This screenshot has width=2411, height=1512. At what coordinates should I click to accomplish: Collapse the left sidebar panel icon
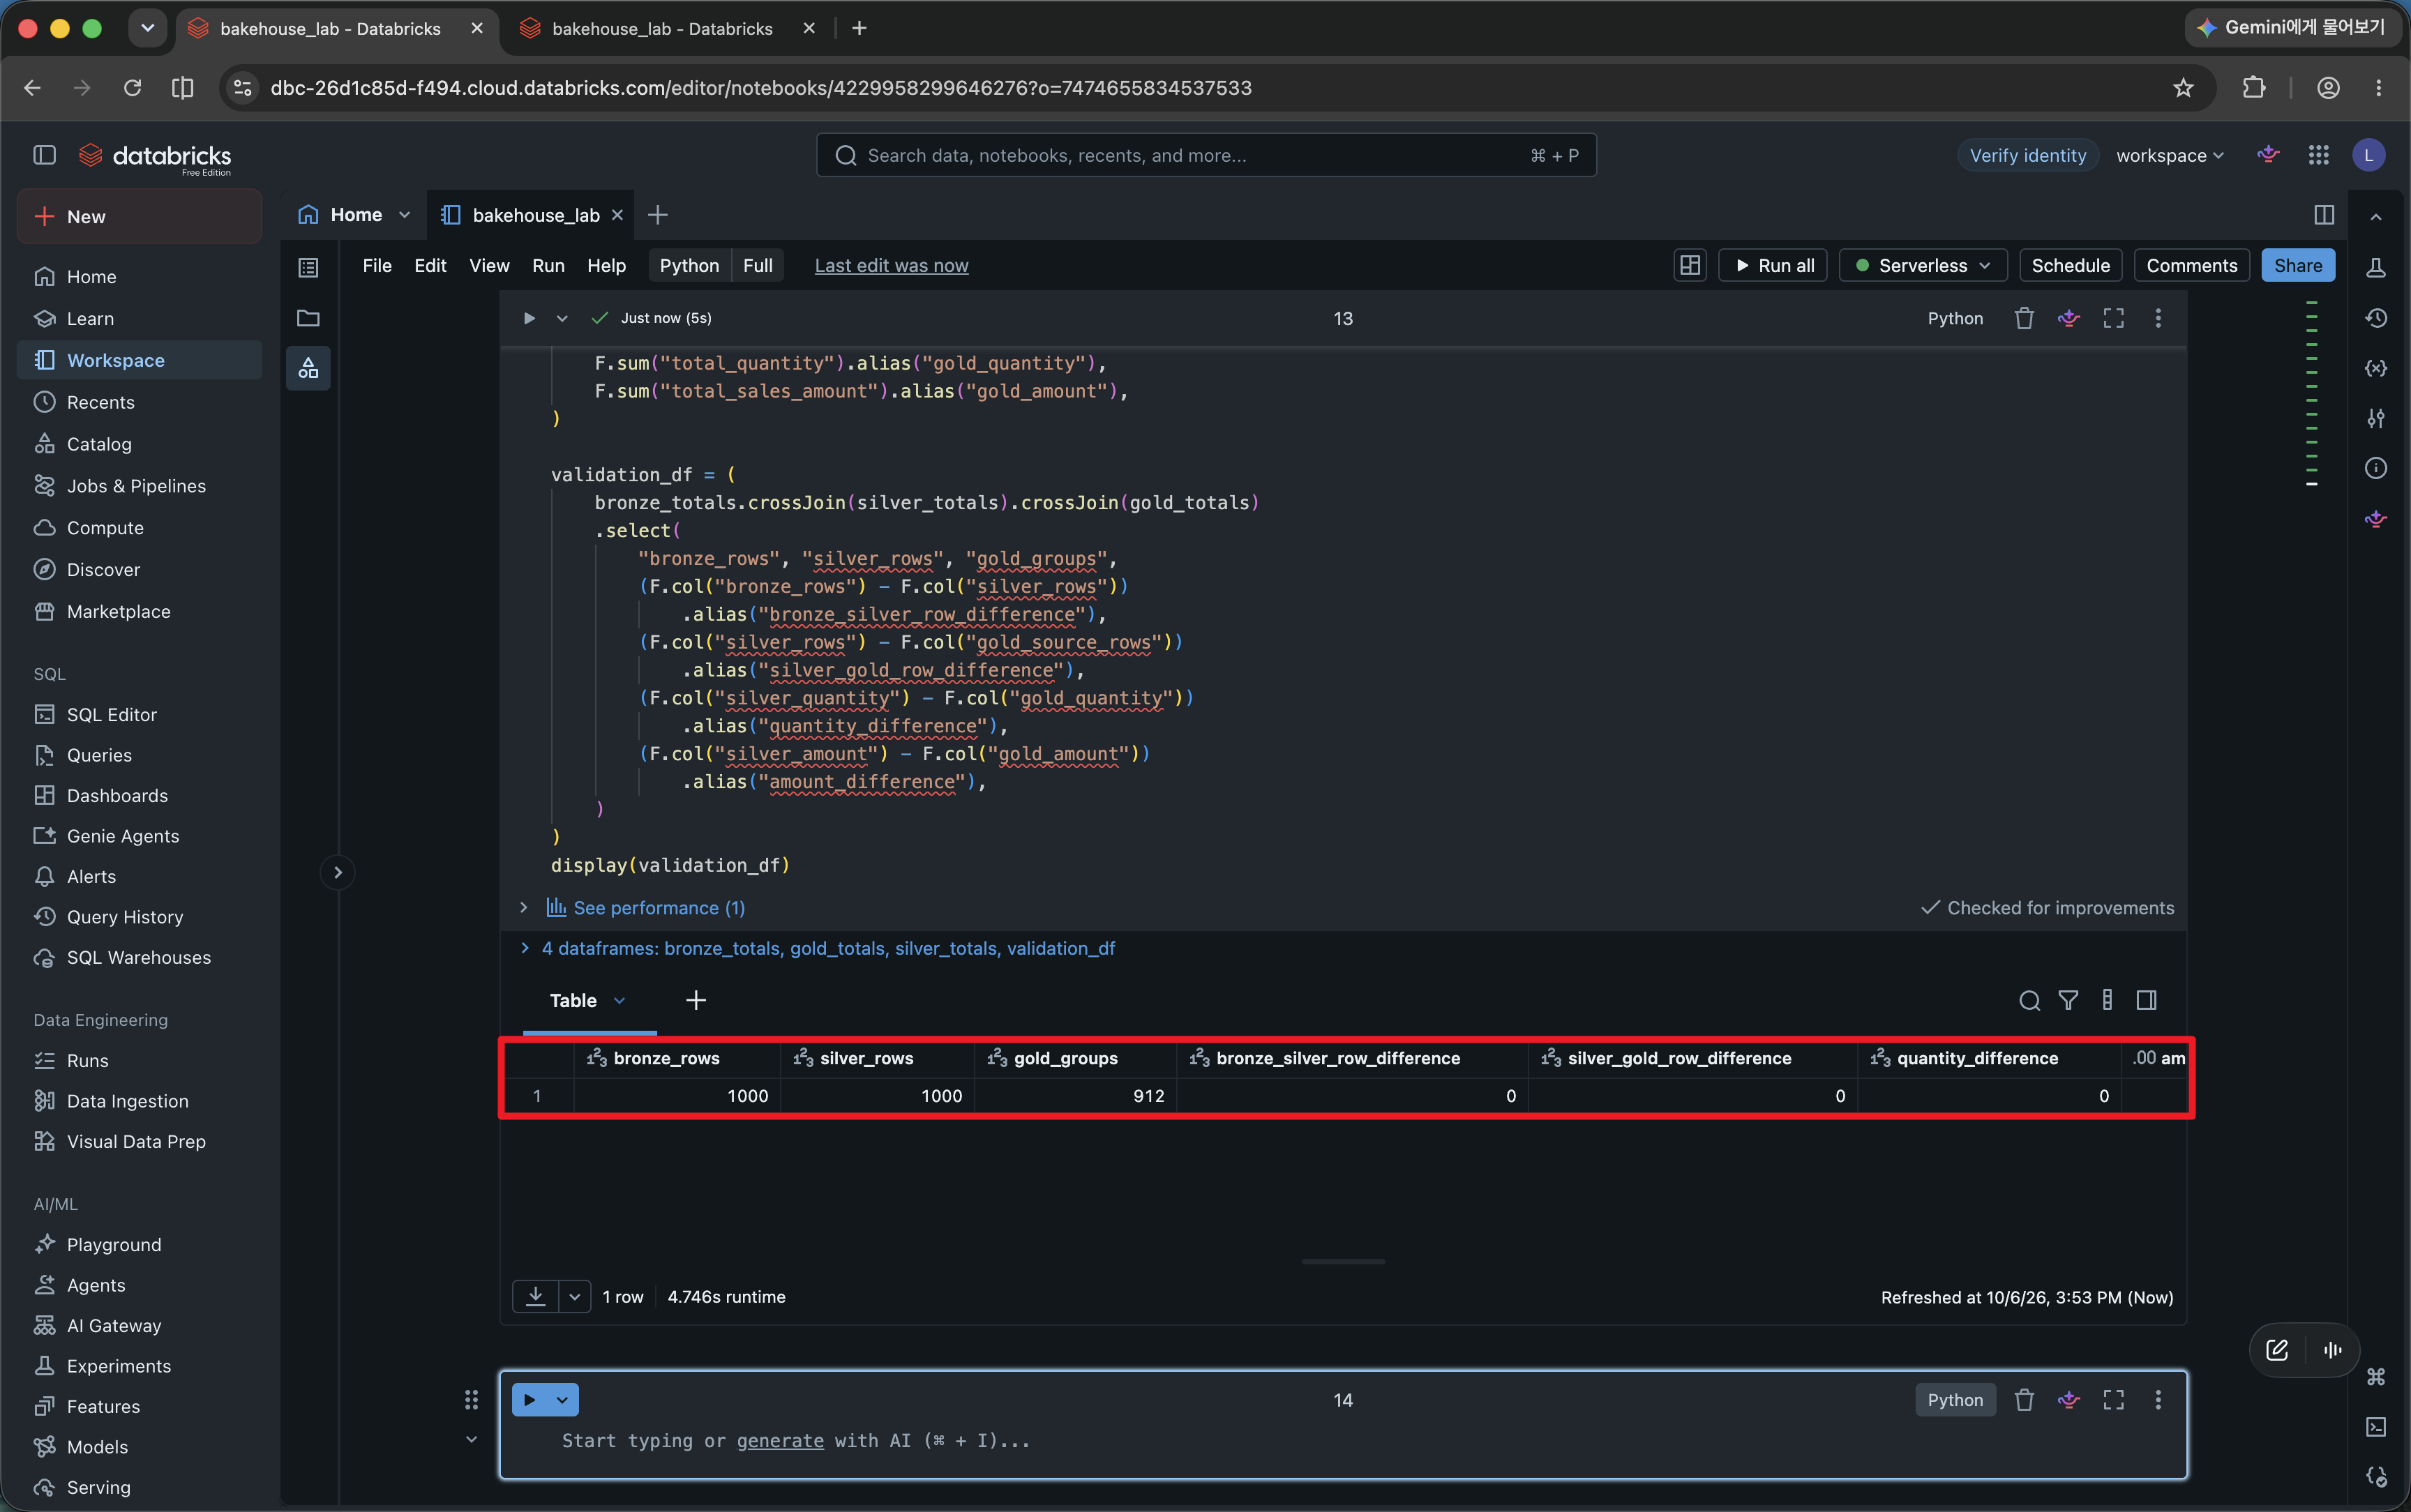coord(44,155)
